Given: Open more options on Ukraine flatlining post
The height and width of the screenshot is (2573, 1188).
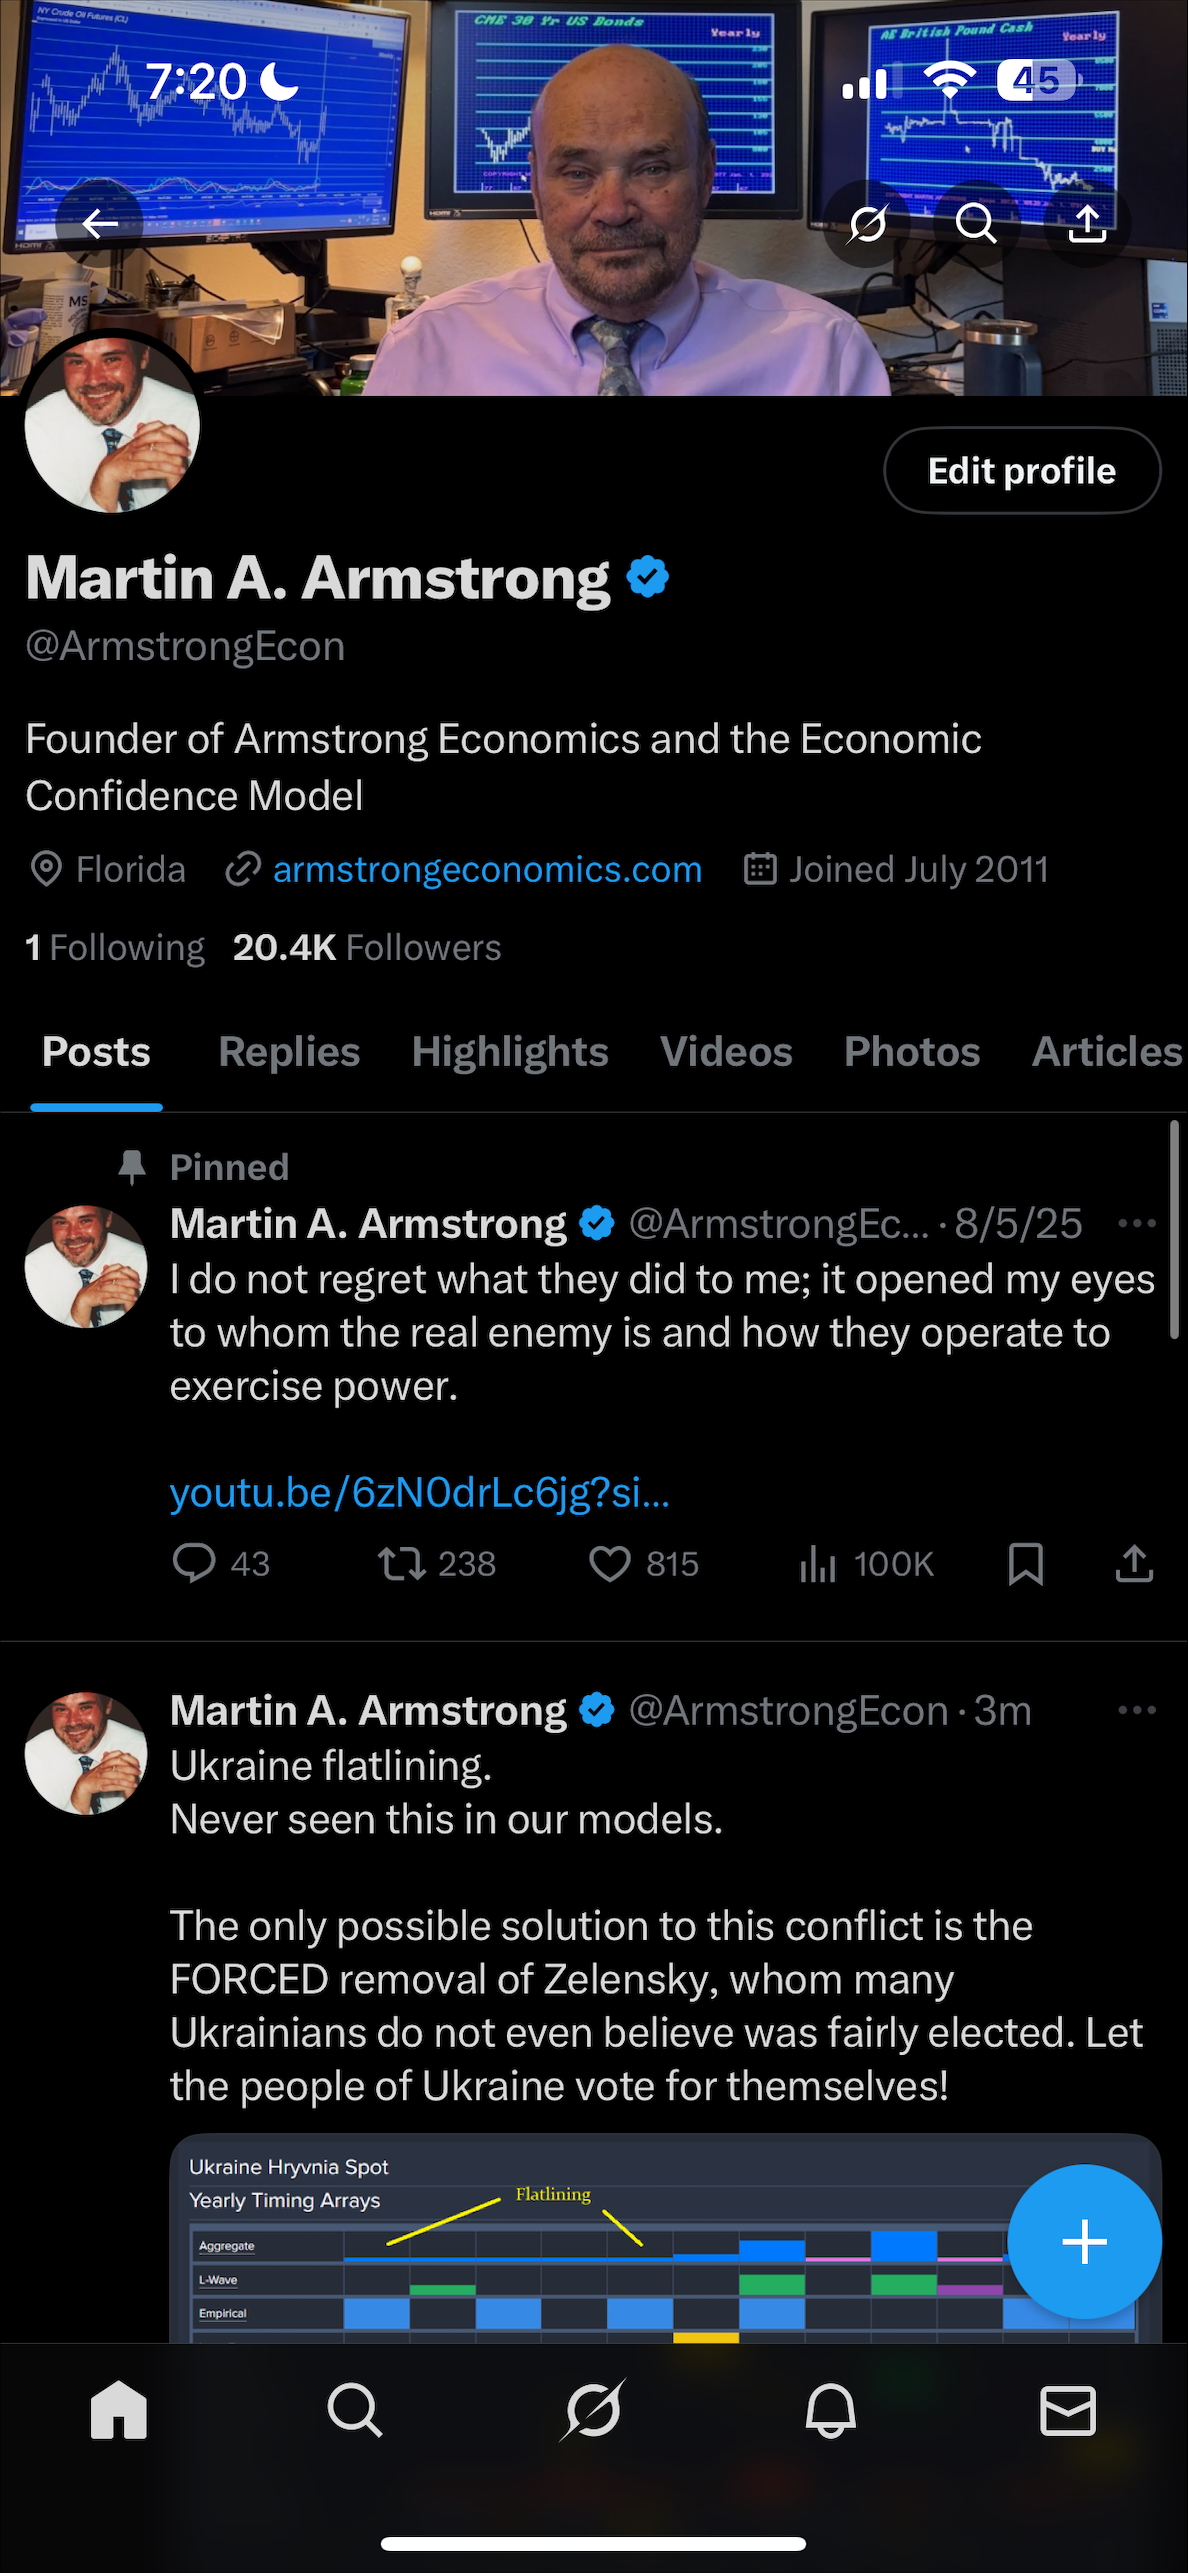Looking at the screenshot, I should click(1137, 1710).
